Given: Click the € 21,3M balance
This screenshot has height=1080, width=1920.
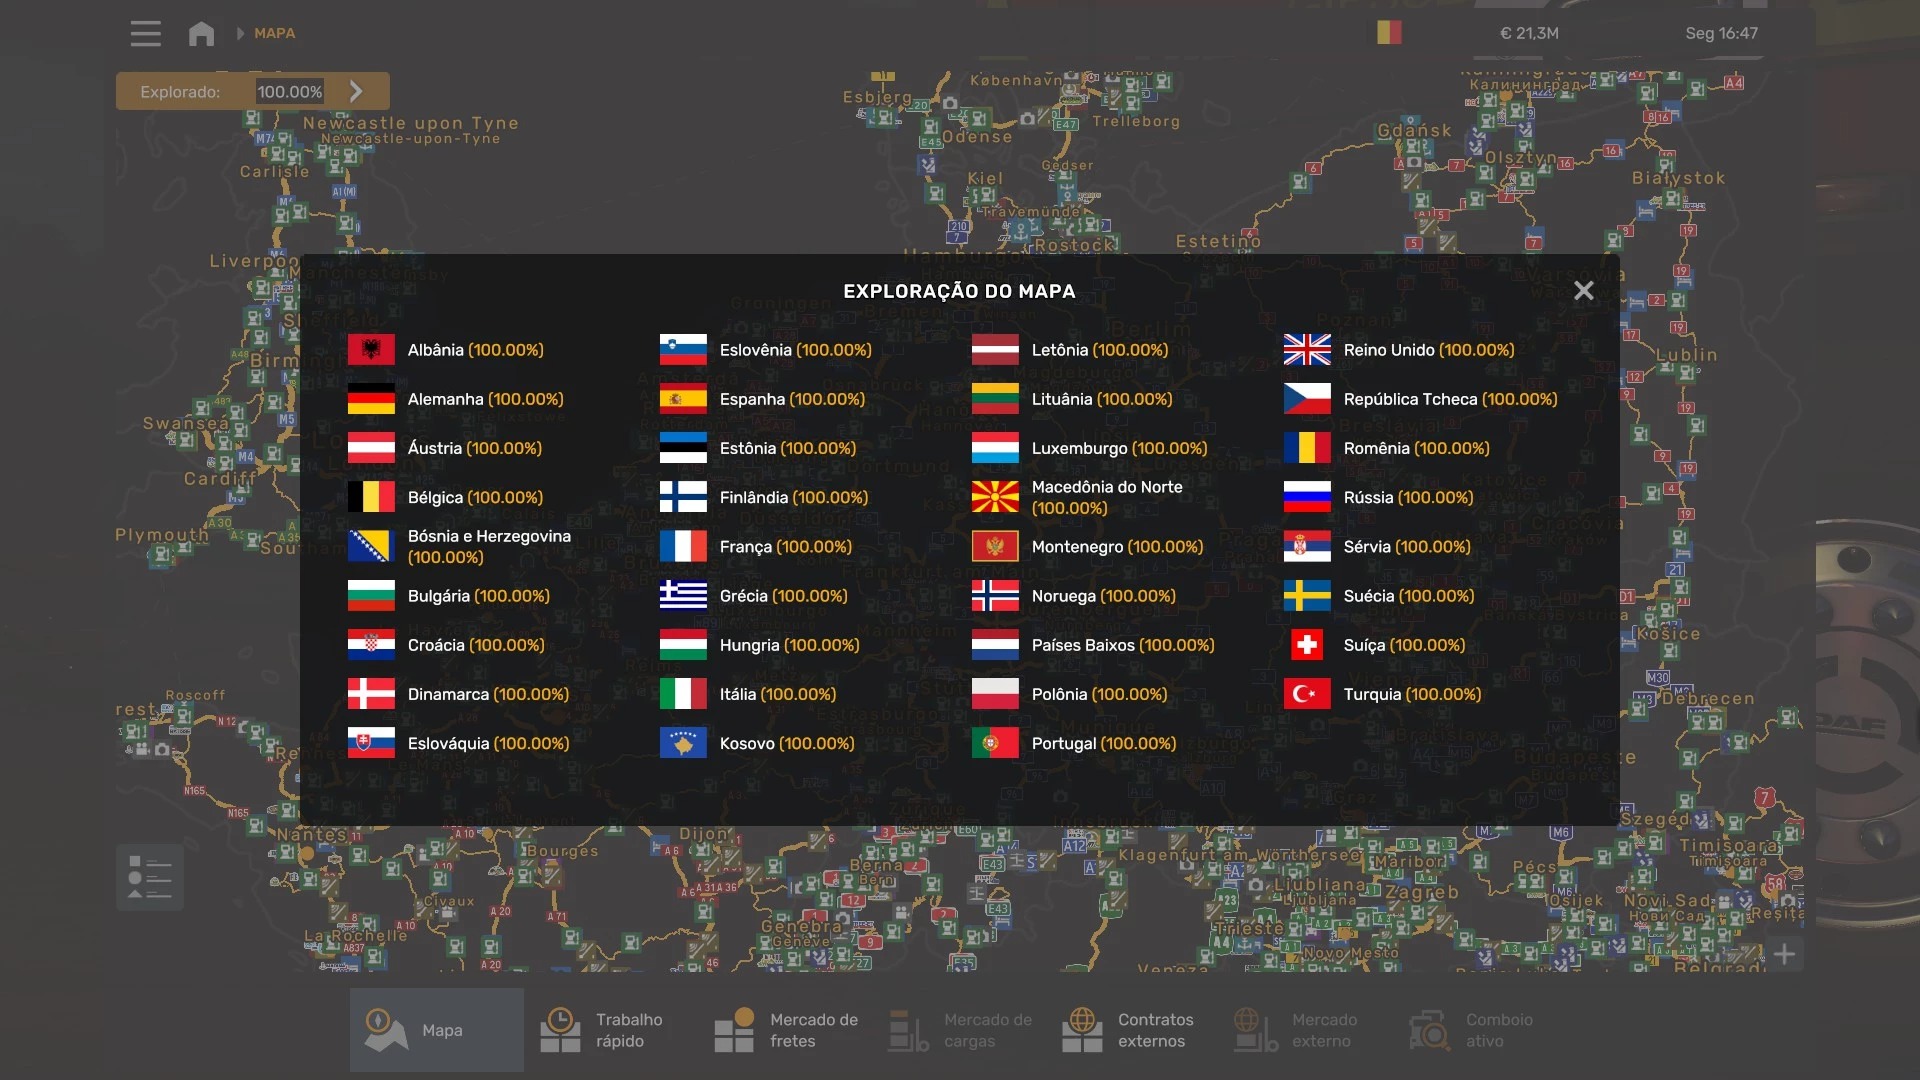Looking at the screenshot, I should (1529, 33).
